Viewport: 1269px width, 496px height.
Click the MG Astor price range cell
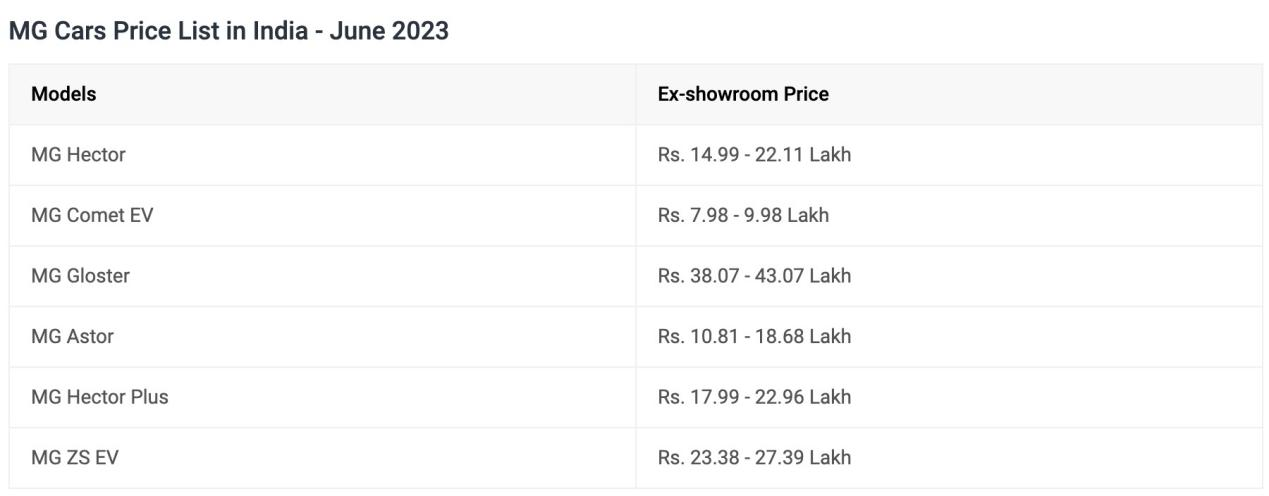[754, 337]
